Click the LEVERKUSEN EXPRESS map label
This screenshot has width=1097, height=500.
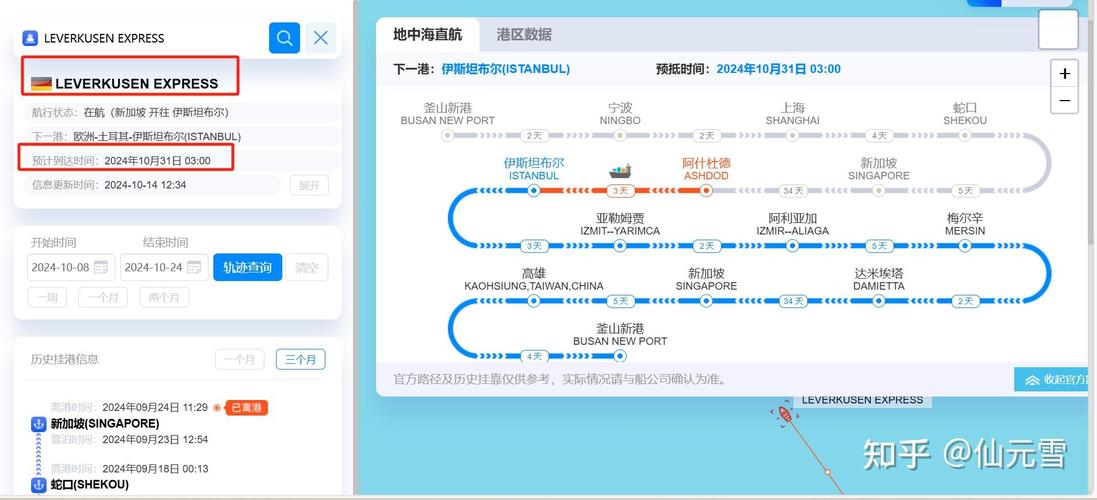point(862,400)
